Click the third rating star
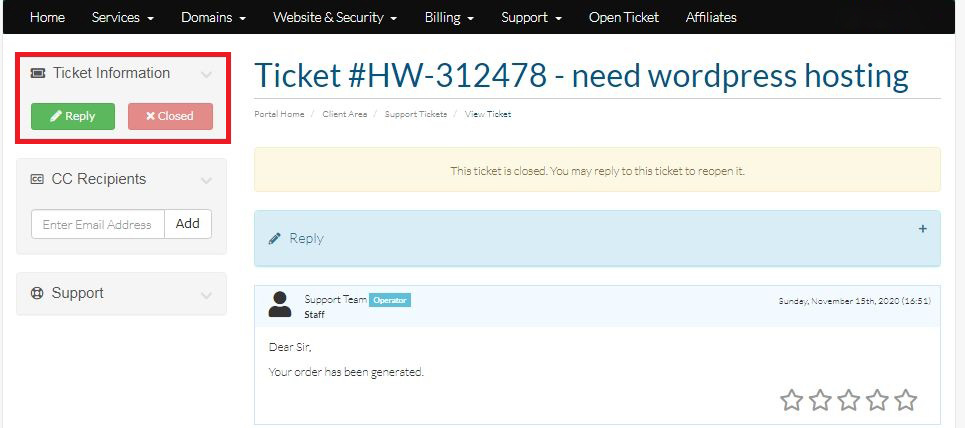 (x=848, y=400)
